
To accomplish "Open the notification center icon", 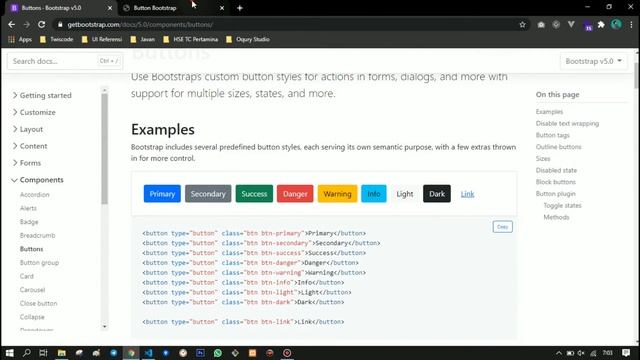I will coord(626,353).
